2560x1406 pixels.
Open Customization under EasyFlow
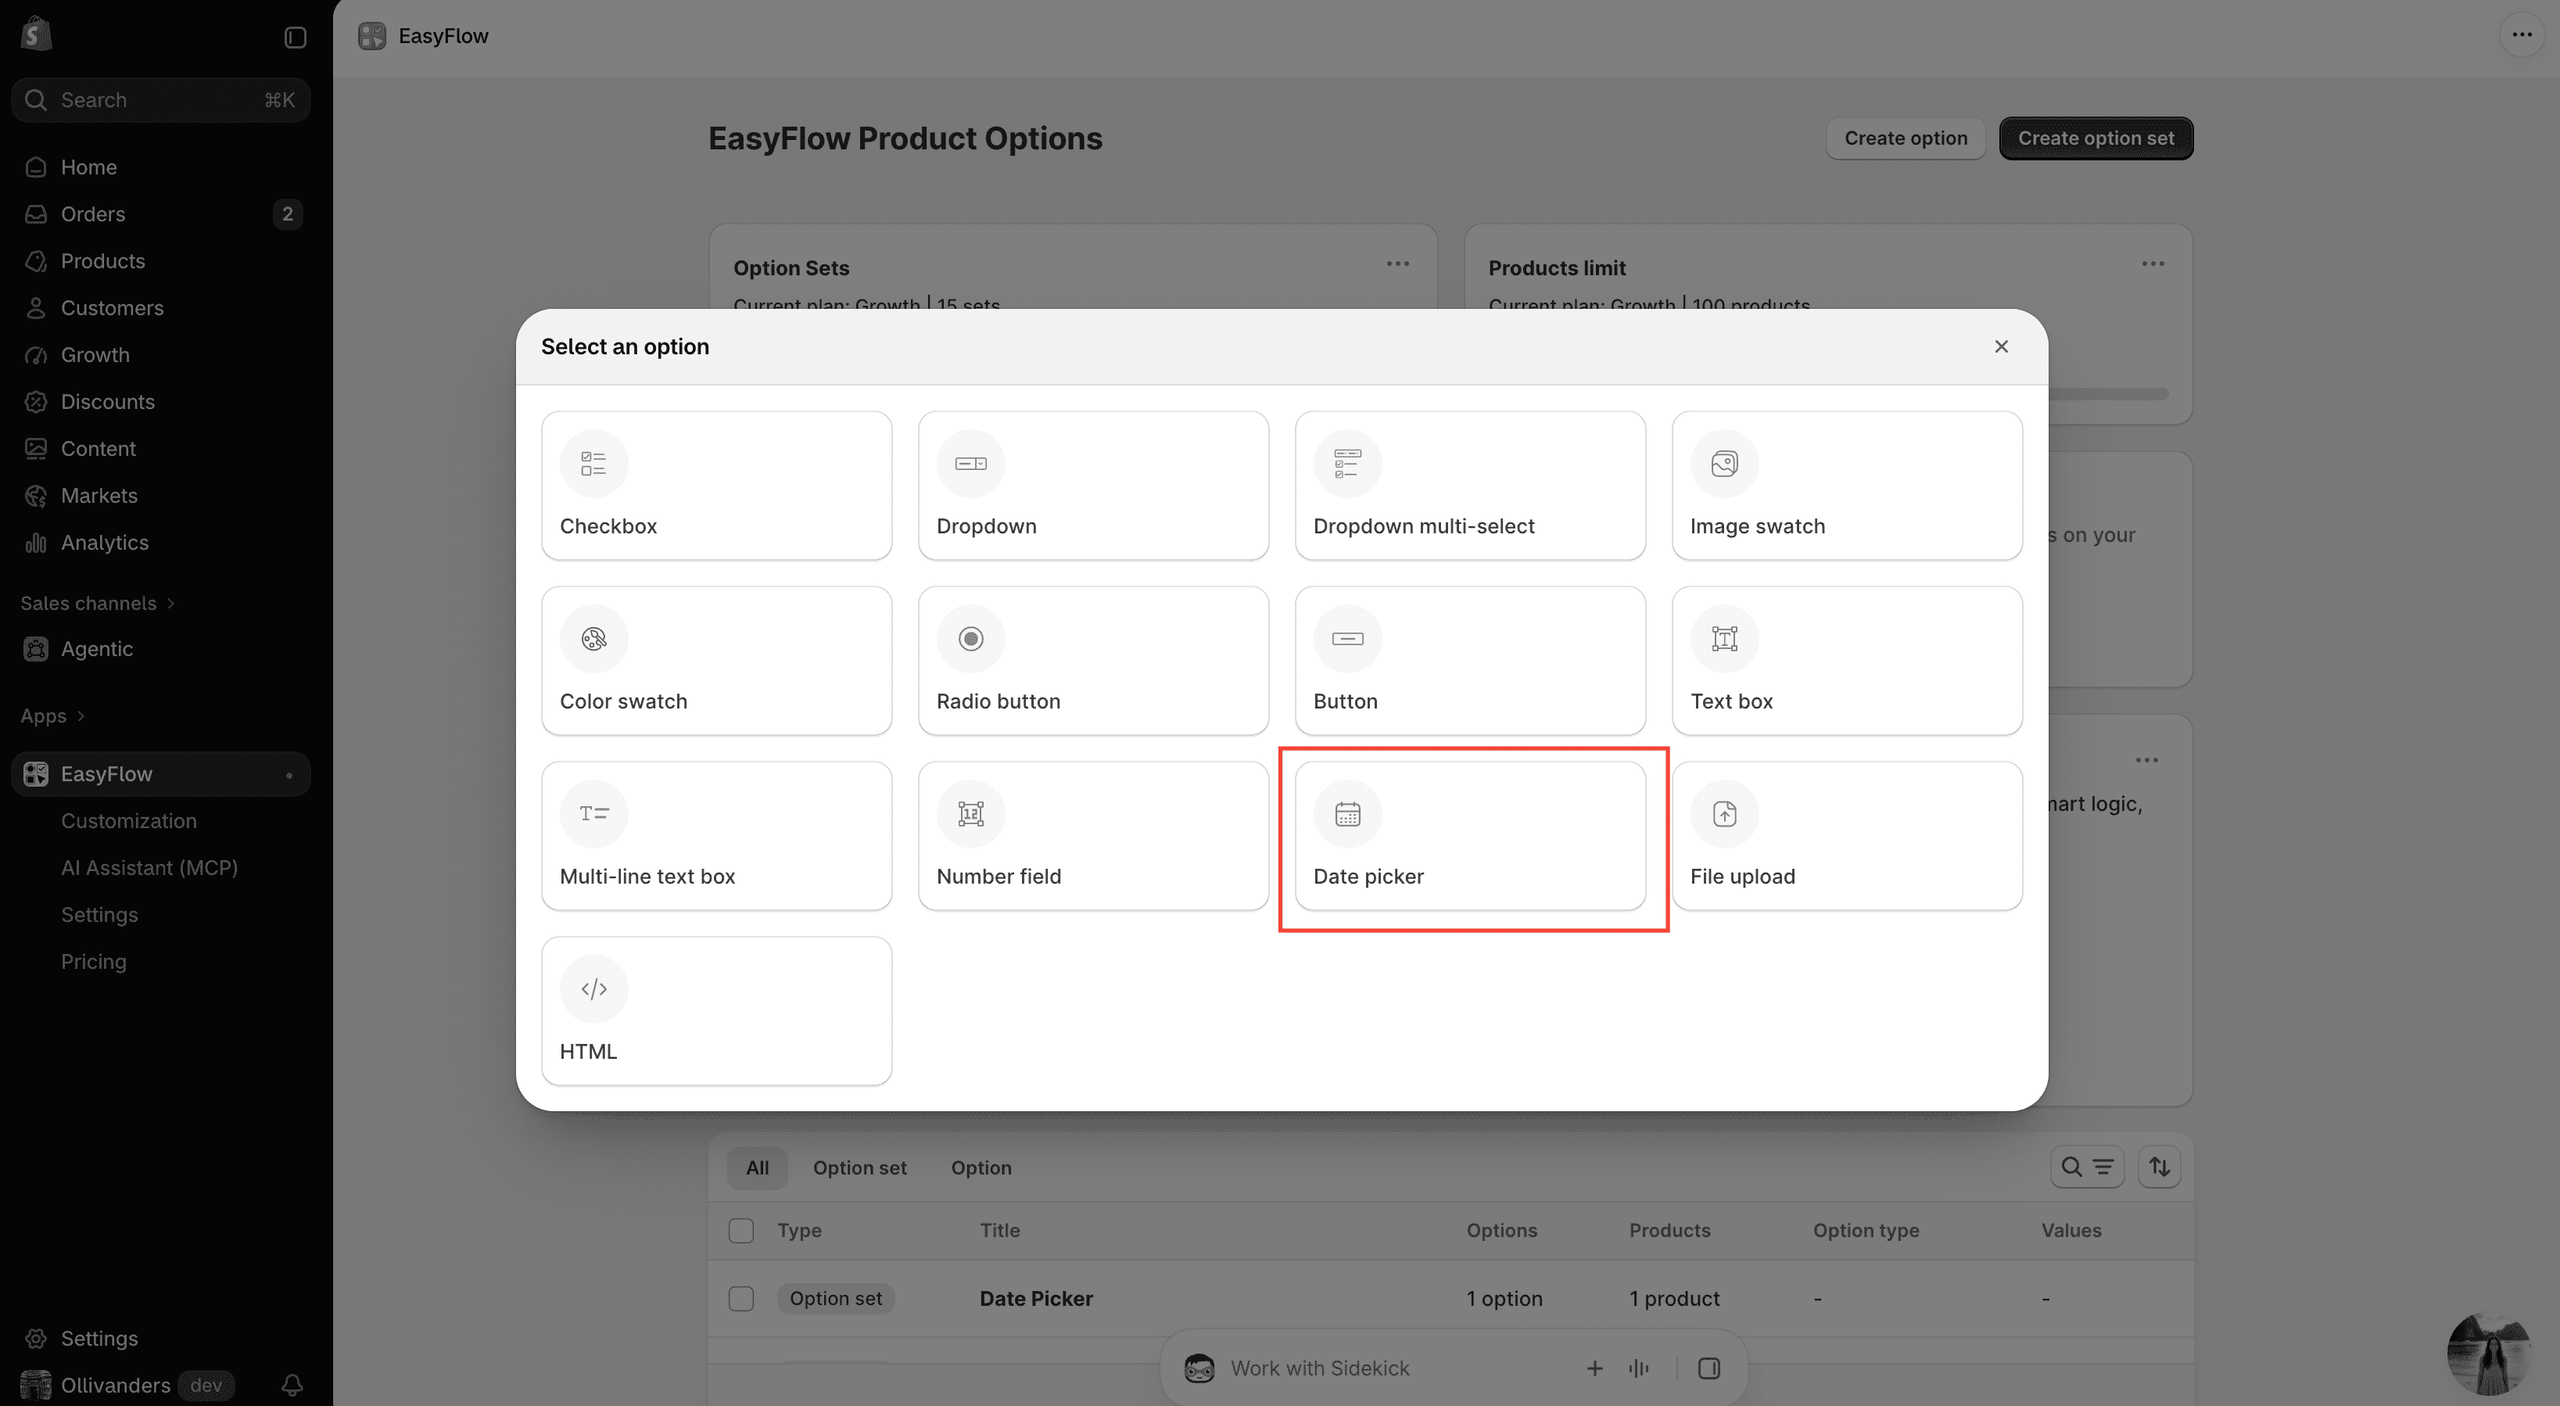pyautogui.click(x=129, y=821)
